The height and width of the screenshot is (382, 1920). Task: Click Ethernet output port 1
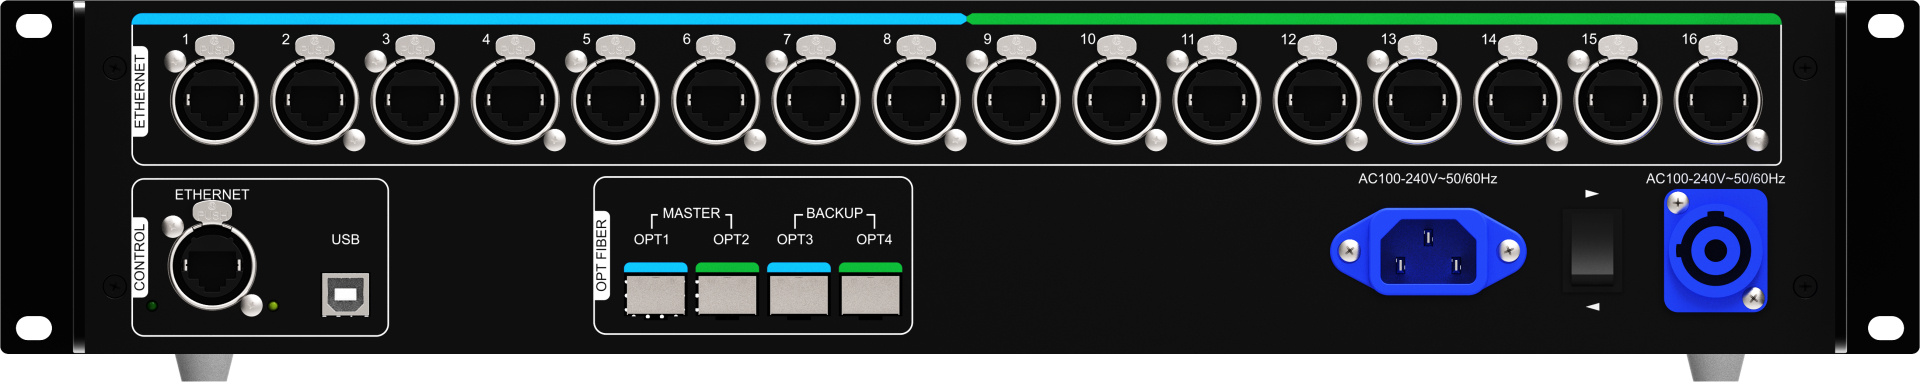coord(214,101)
